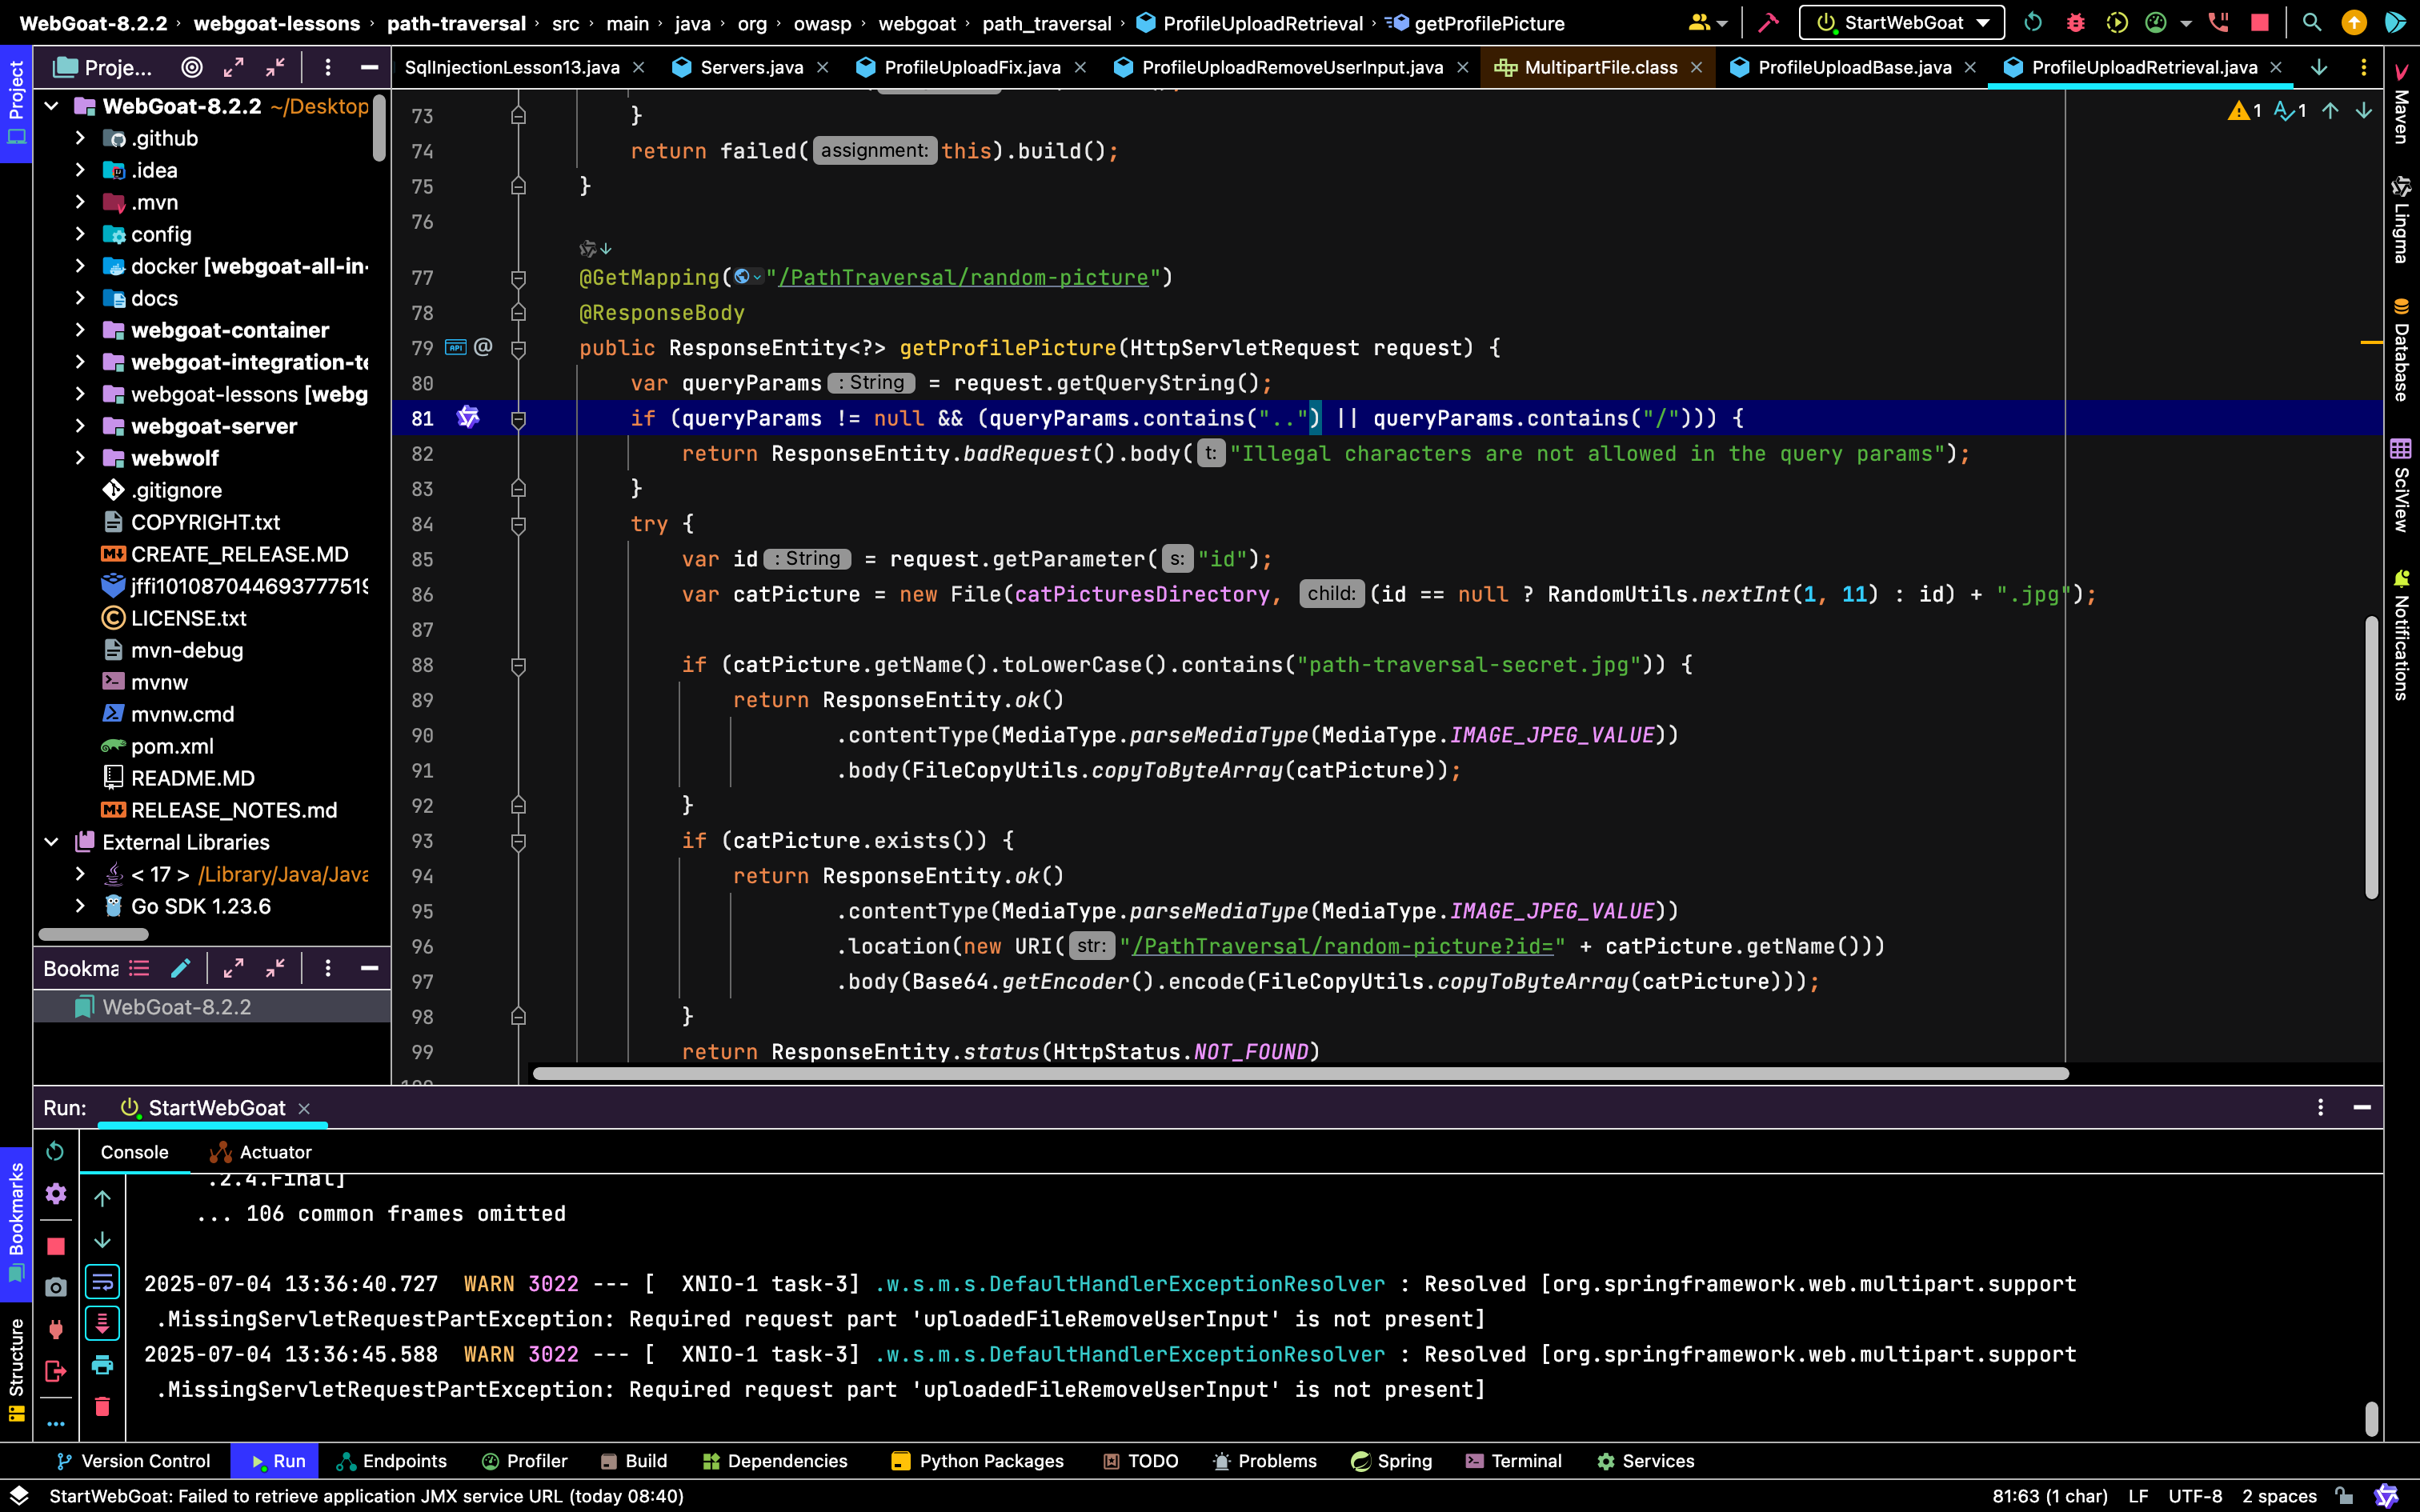Expand the webgoat-container folder

click(x=80, y=330)
